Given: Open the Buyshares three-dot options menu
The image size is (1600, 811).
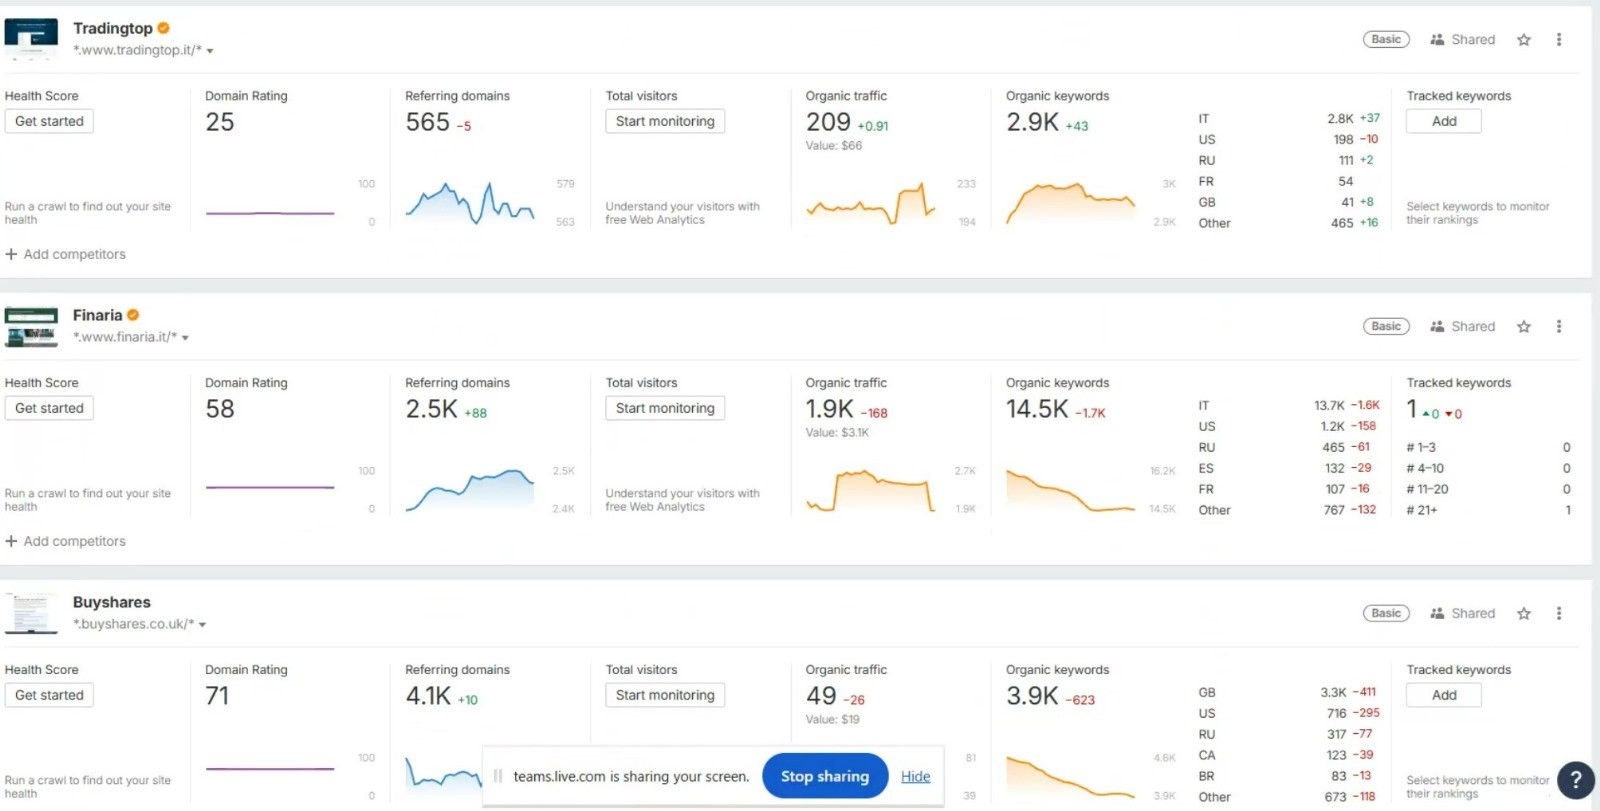Looking at the screenshot, I should [x=1559, y=614].
